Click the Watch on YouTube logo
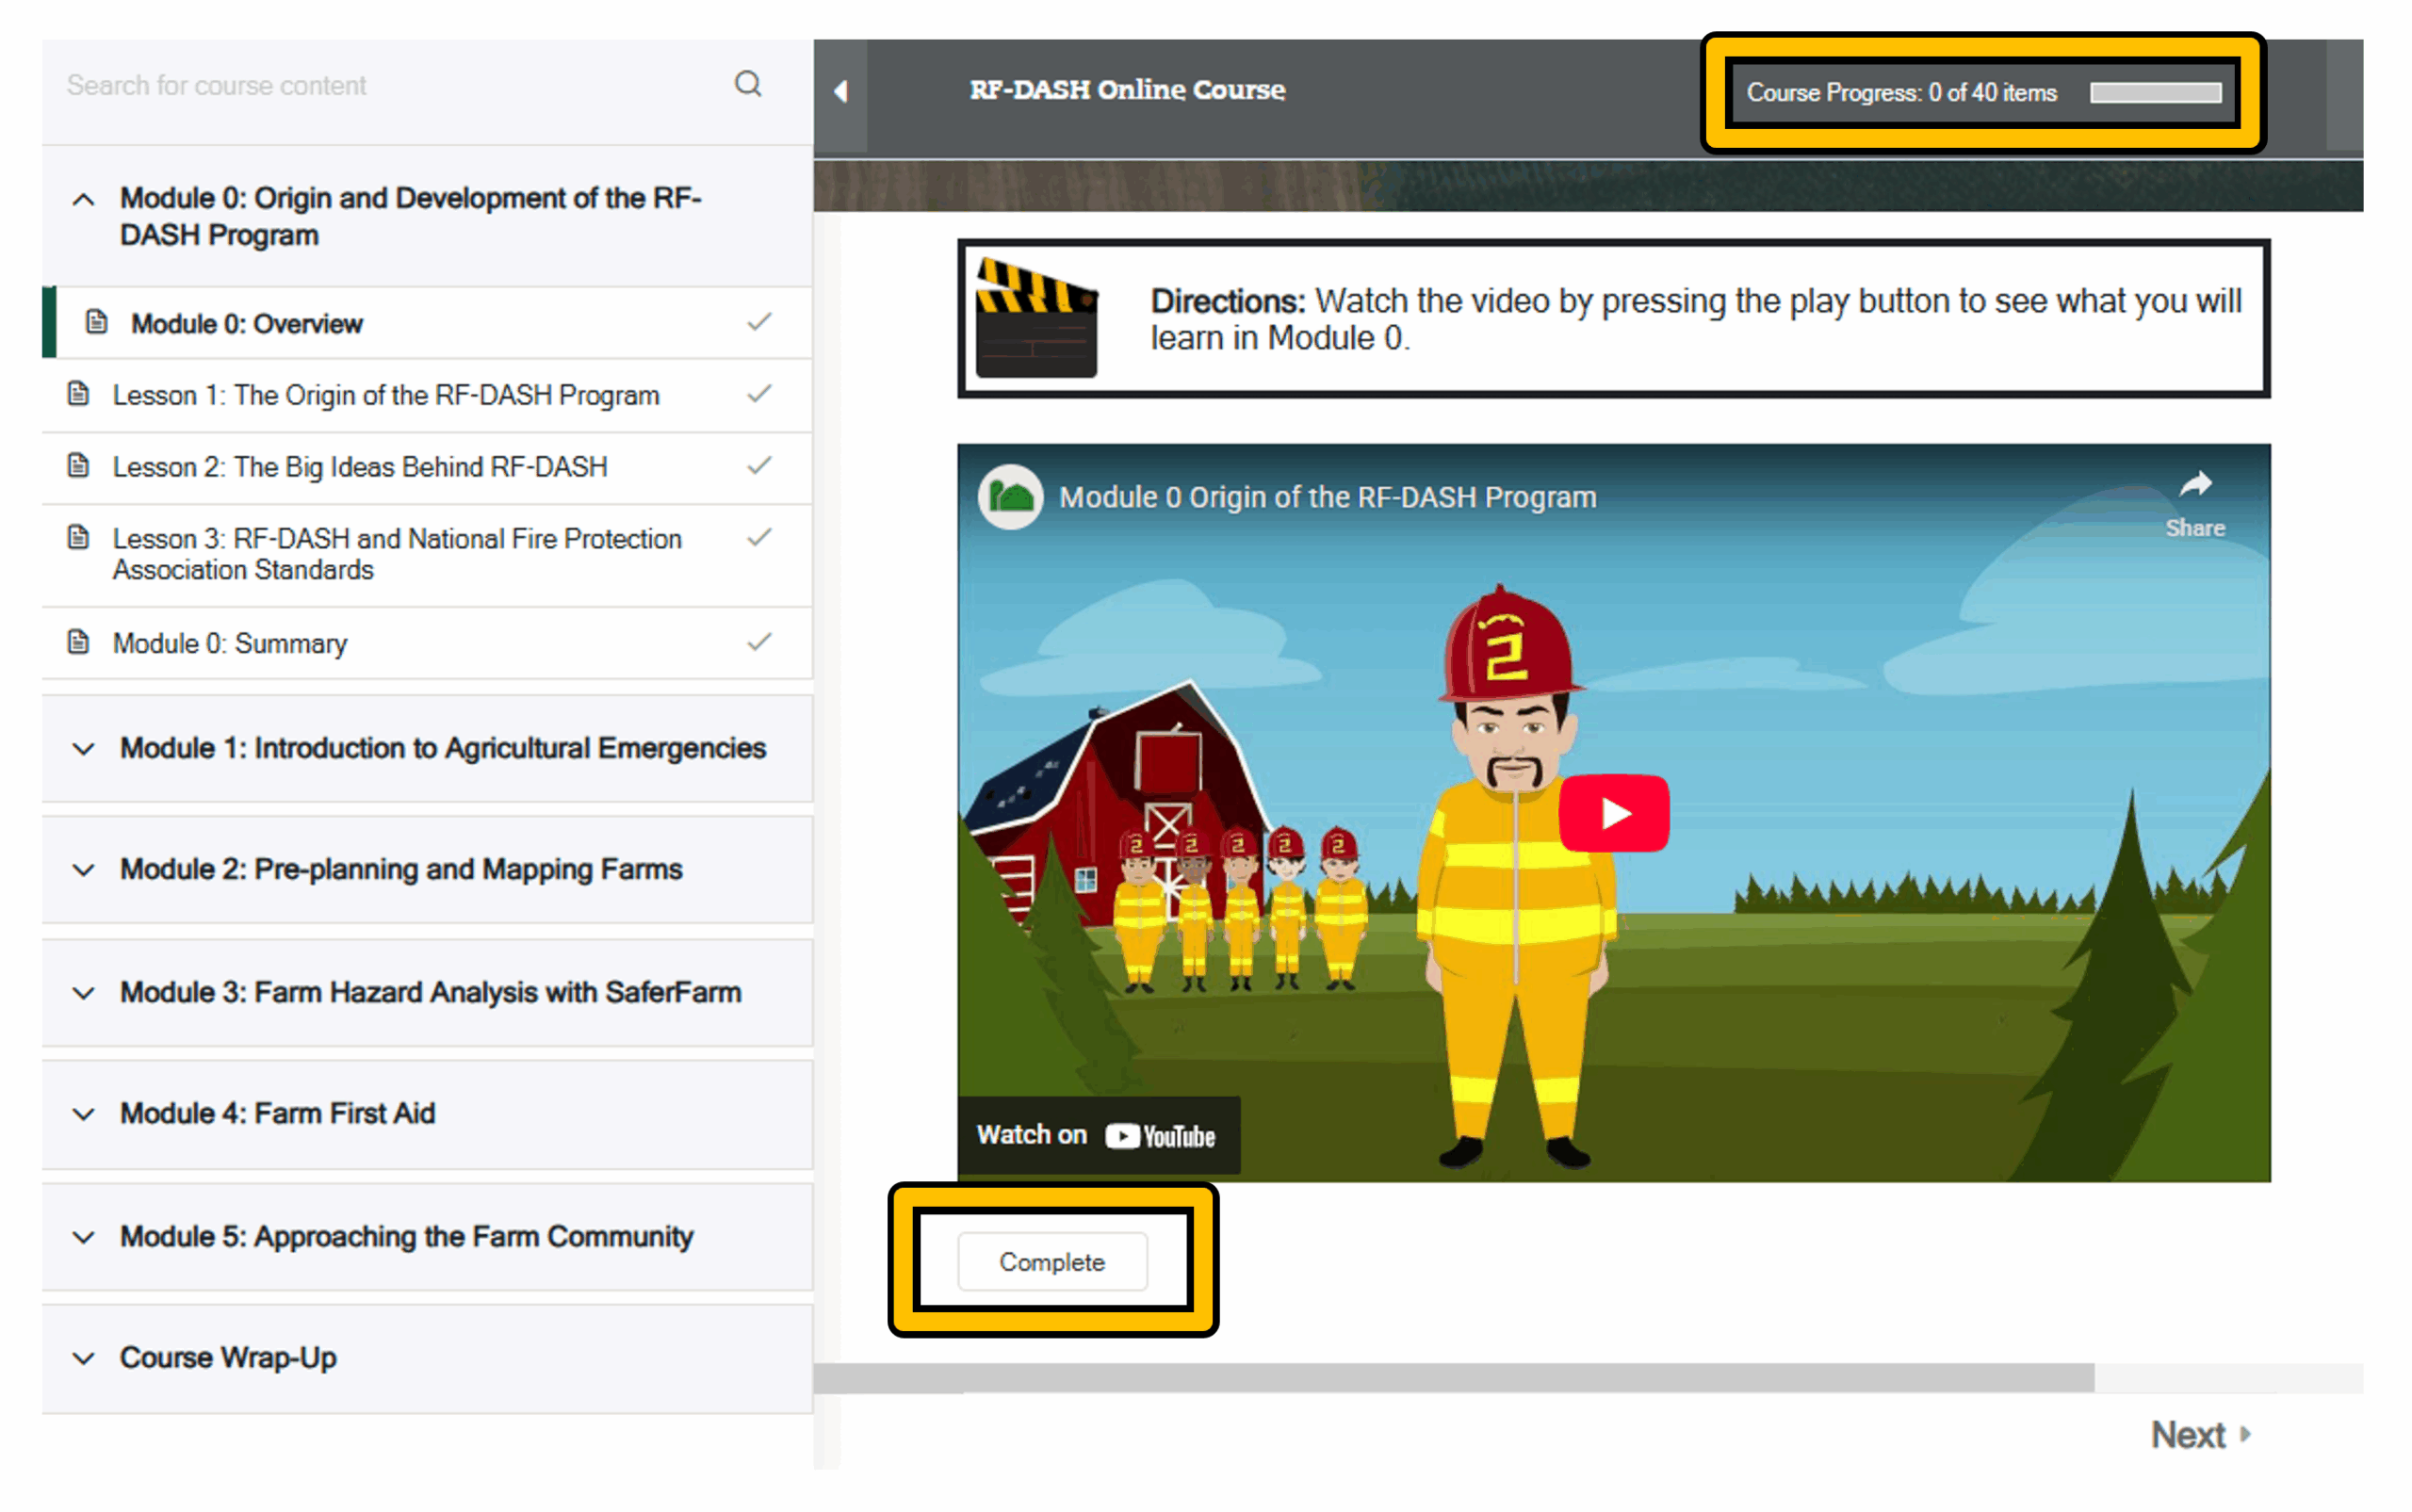The image size is (2412, 1512). click(1160, 1136)
